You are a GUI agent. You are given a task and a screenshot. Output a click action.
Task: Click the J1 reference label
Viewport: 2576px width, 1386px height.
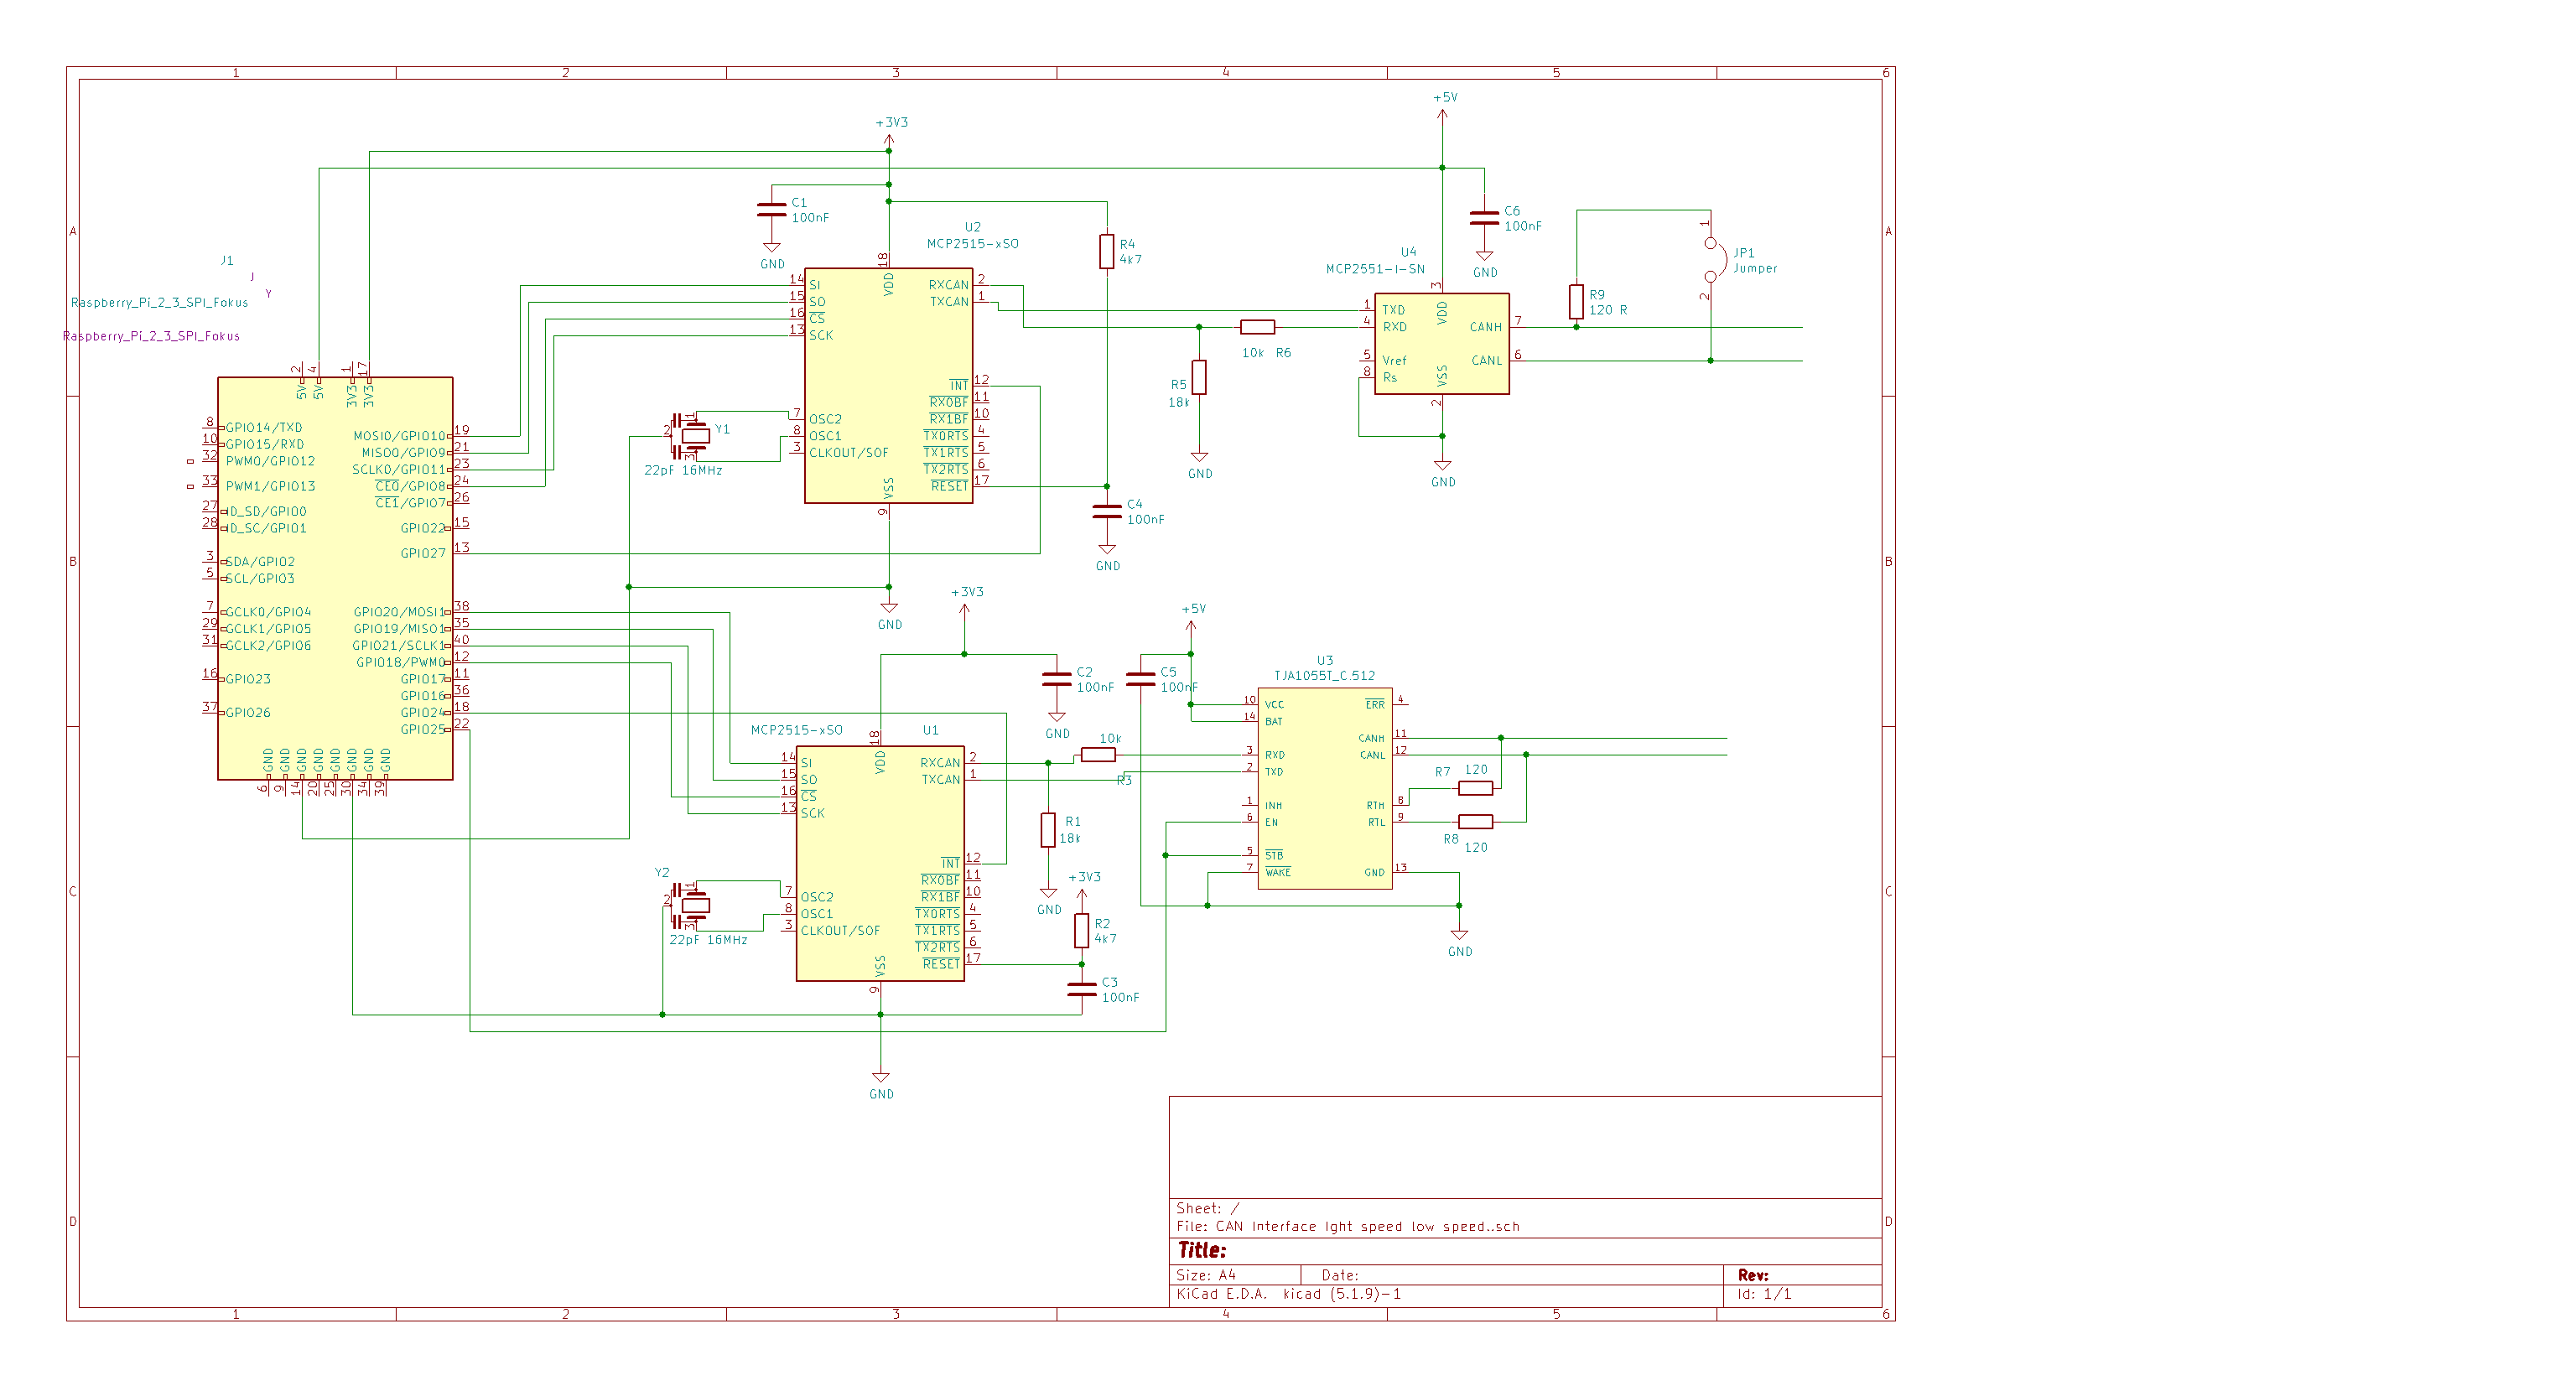(227, 260)
